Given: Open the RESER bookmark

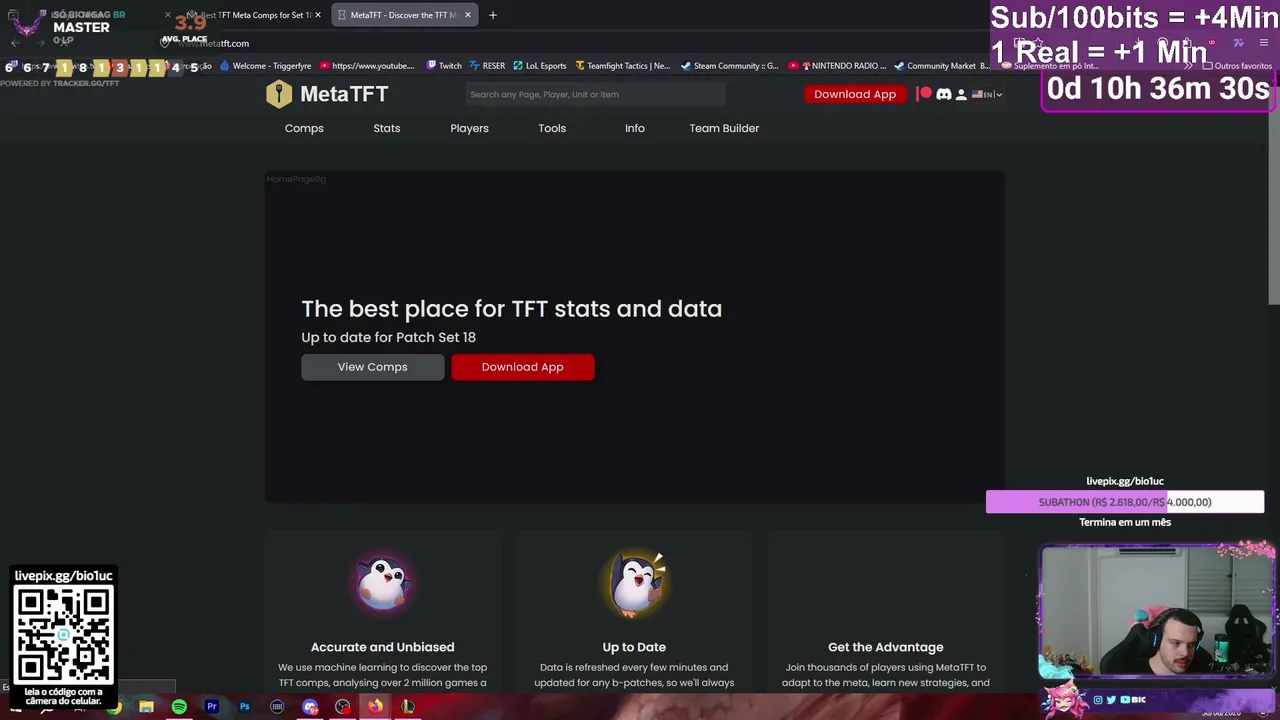Looking at the screenshot, I should (x=487, y=66).
